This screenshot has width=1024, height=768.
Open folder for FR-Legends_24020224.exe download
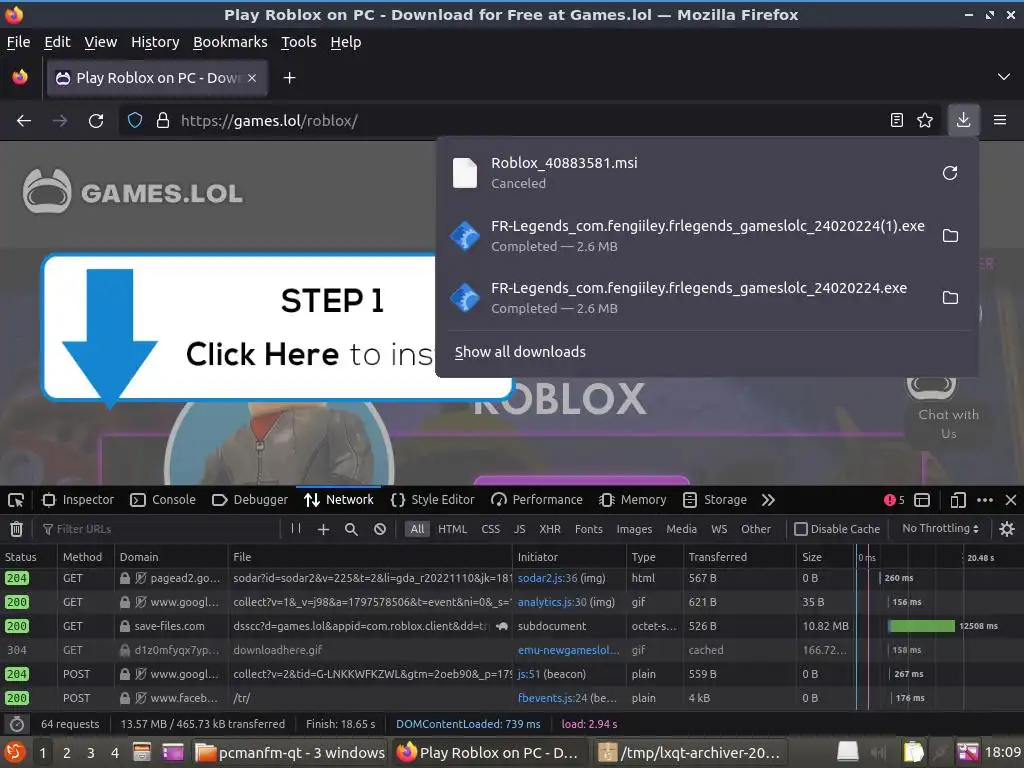click(x=950, y=298)
